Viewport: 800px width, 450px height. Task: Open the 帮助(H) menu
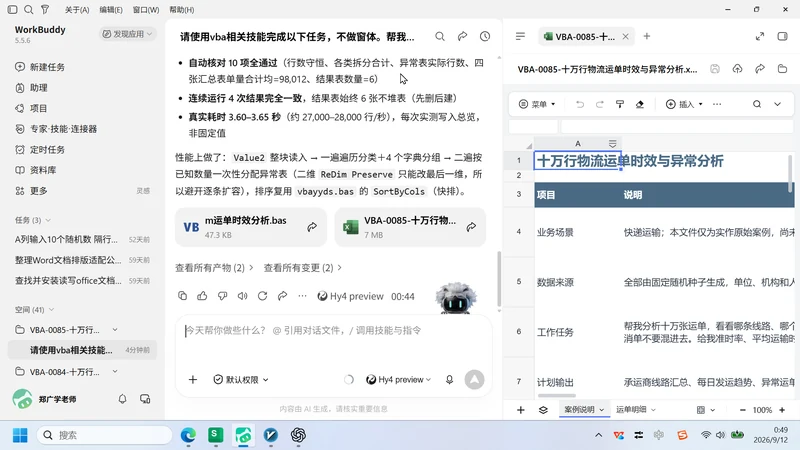coord(182,10)
